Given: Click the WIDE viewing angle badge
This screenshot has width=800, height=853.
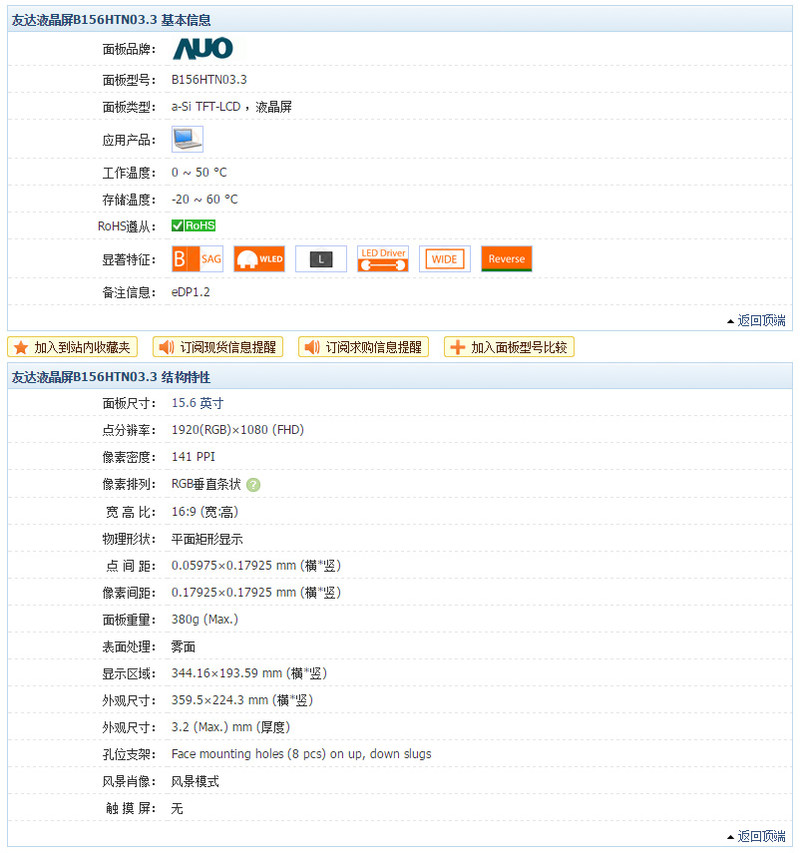Looking at the screenshot, I should point(444,258).
